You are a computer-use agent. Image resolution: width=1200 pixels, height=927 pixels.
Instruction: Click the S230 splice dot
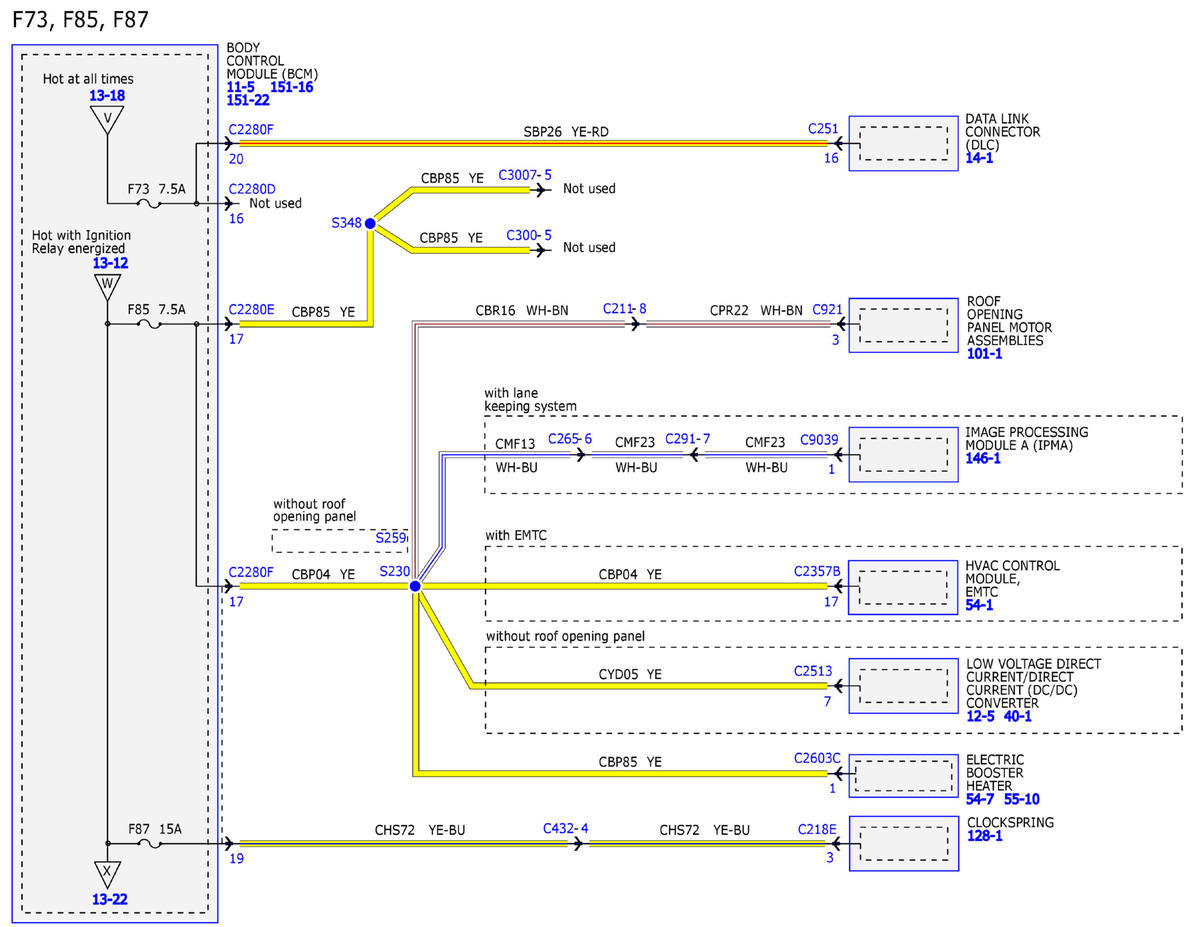tap(415, 586)
